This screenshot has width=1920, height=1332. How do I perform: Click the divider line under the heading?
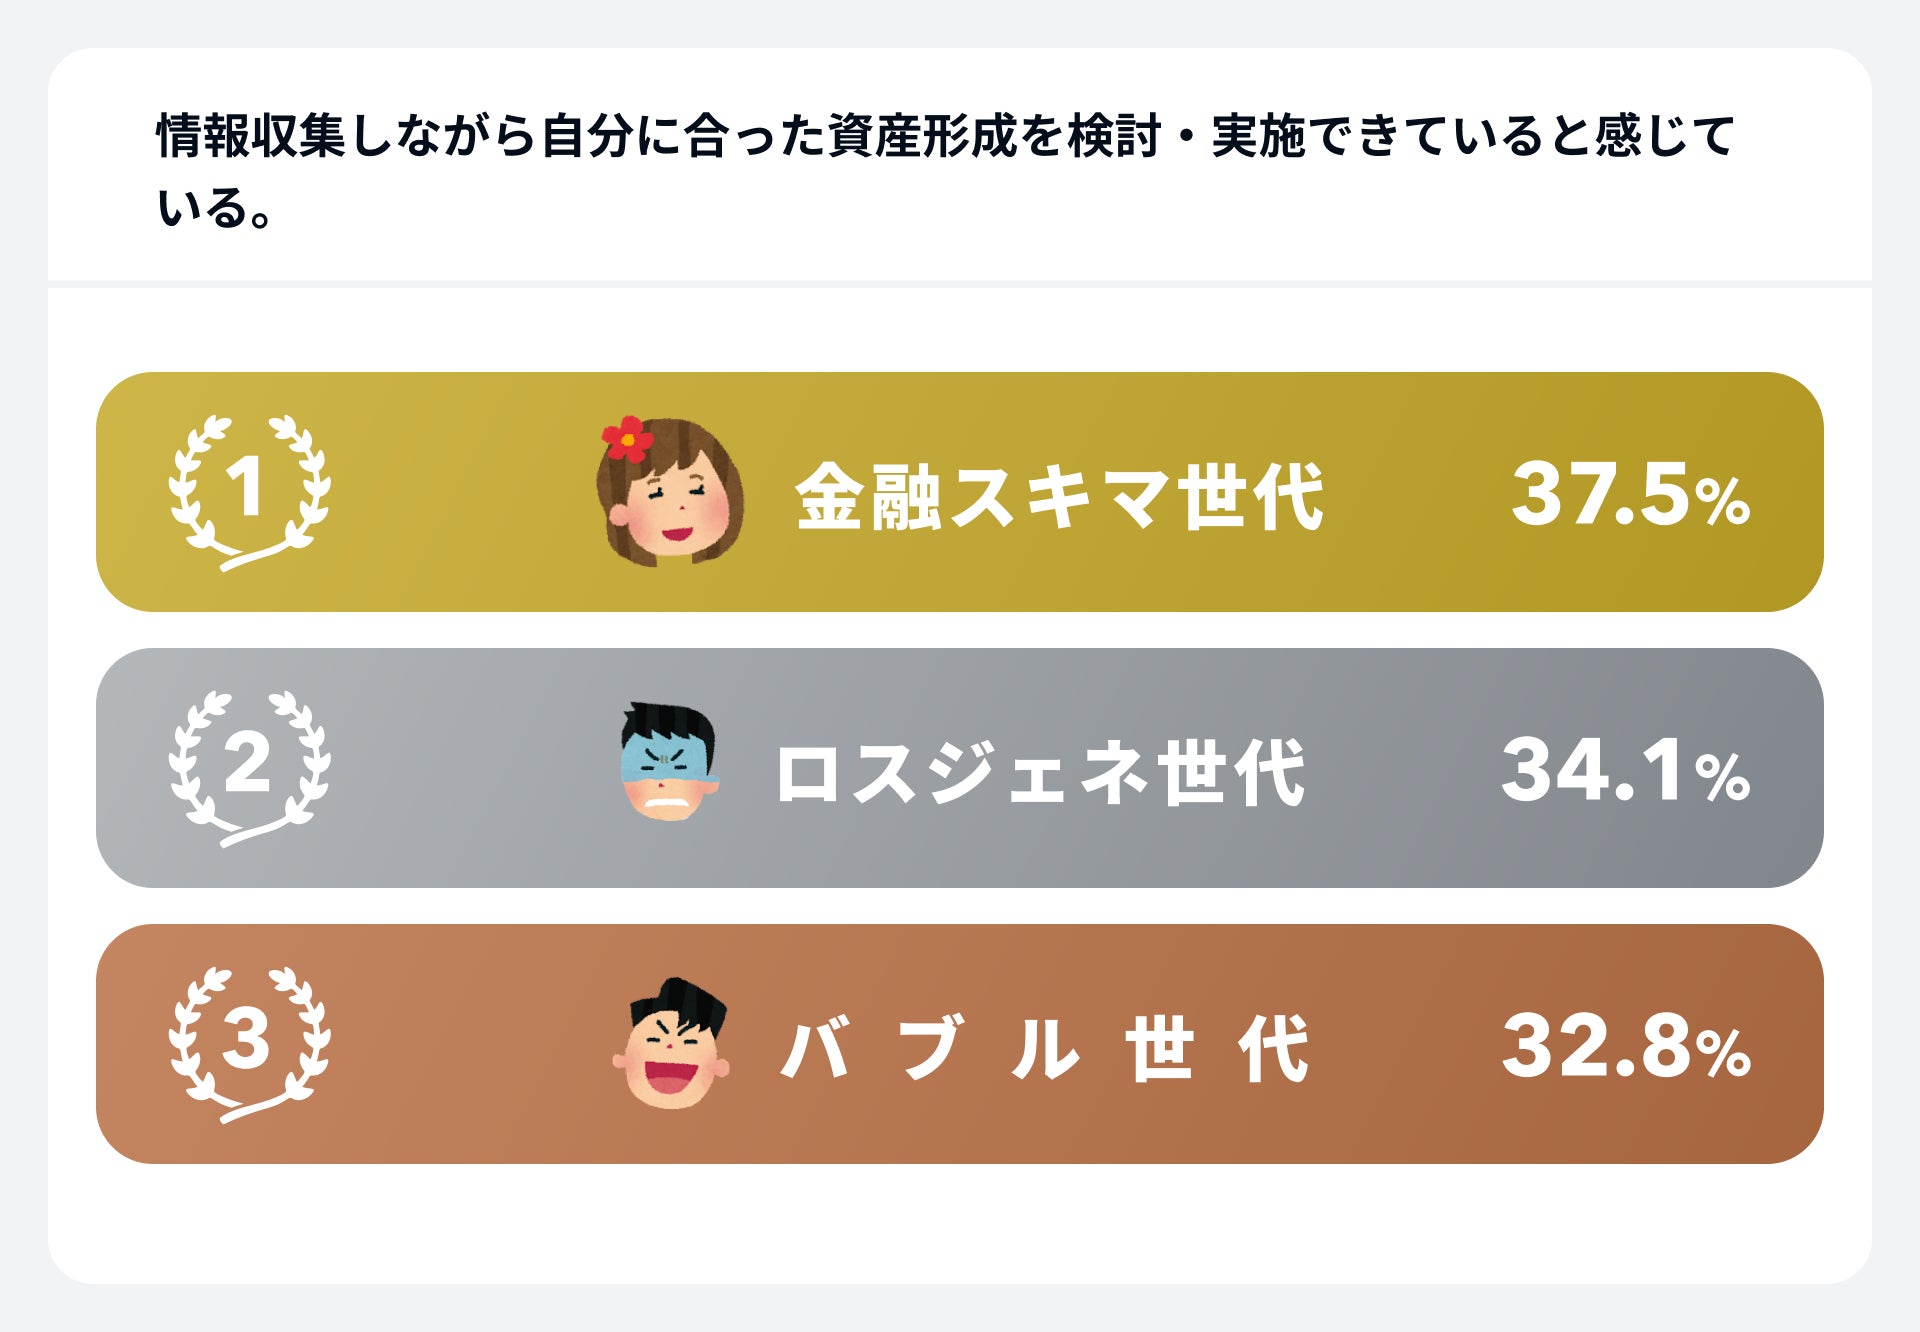960,285
